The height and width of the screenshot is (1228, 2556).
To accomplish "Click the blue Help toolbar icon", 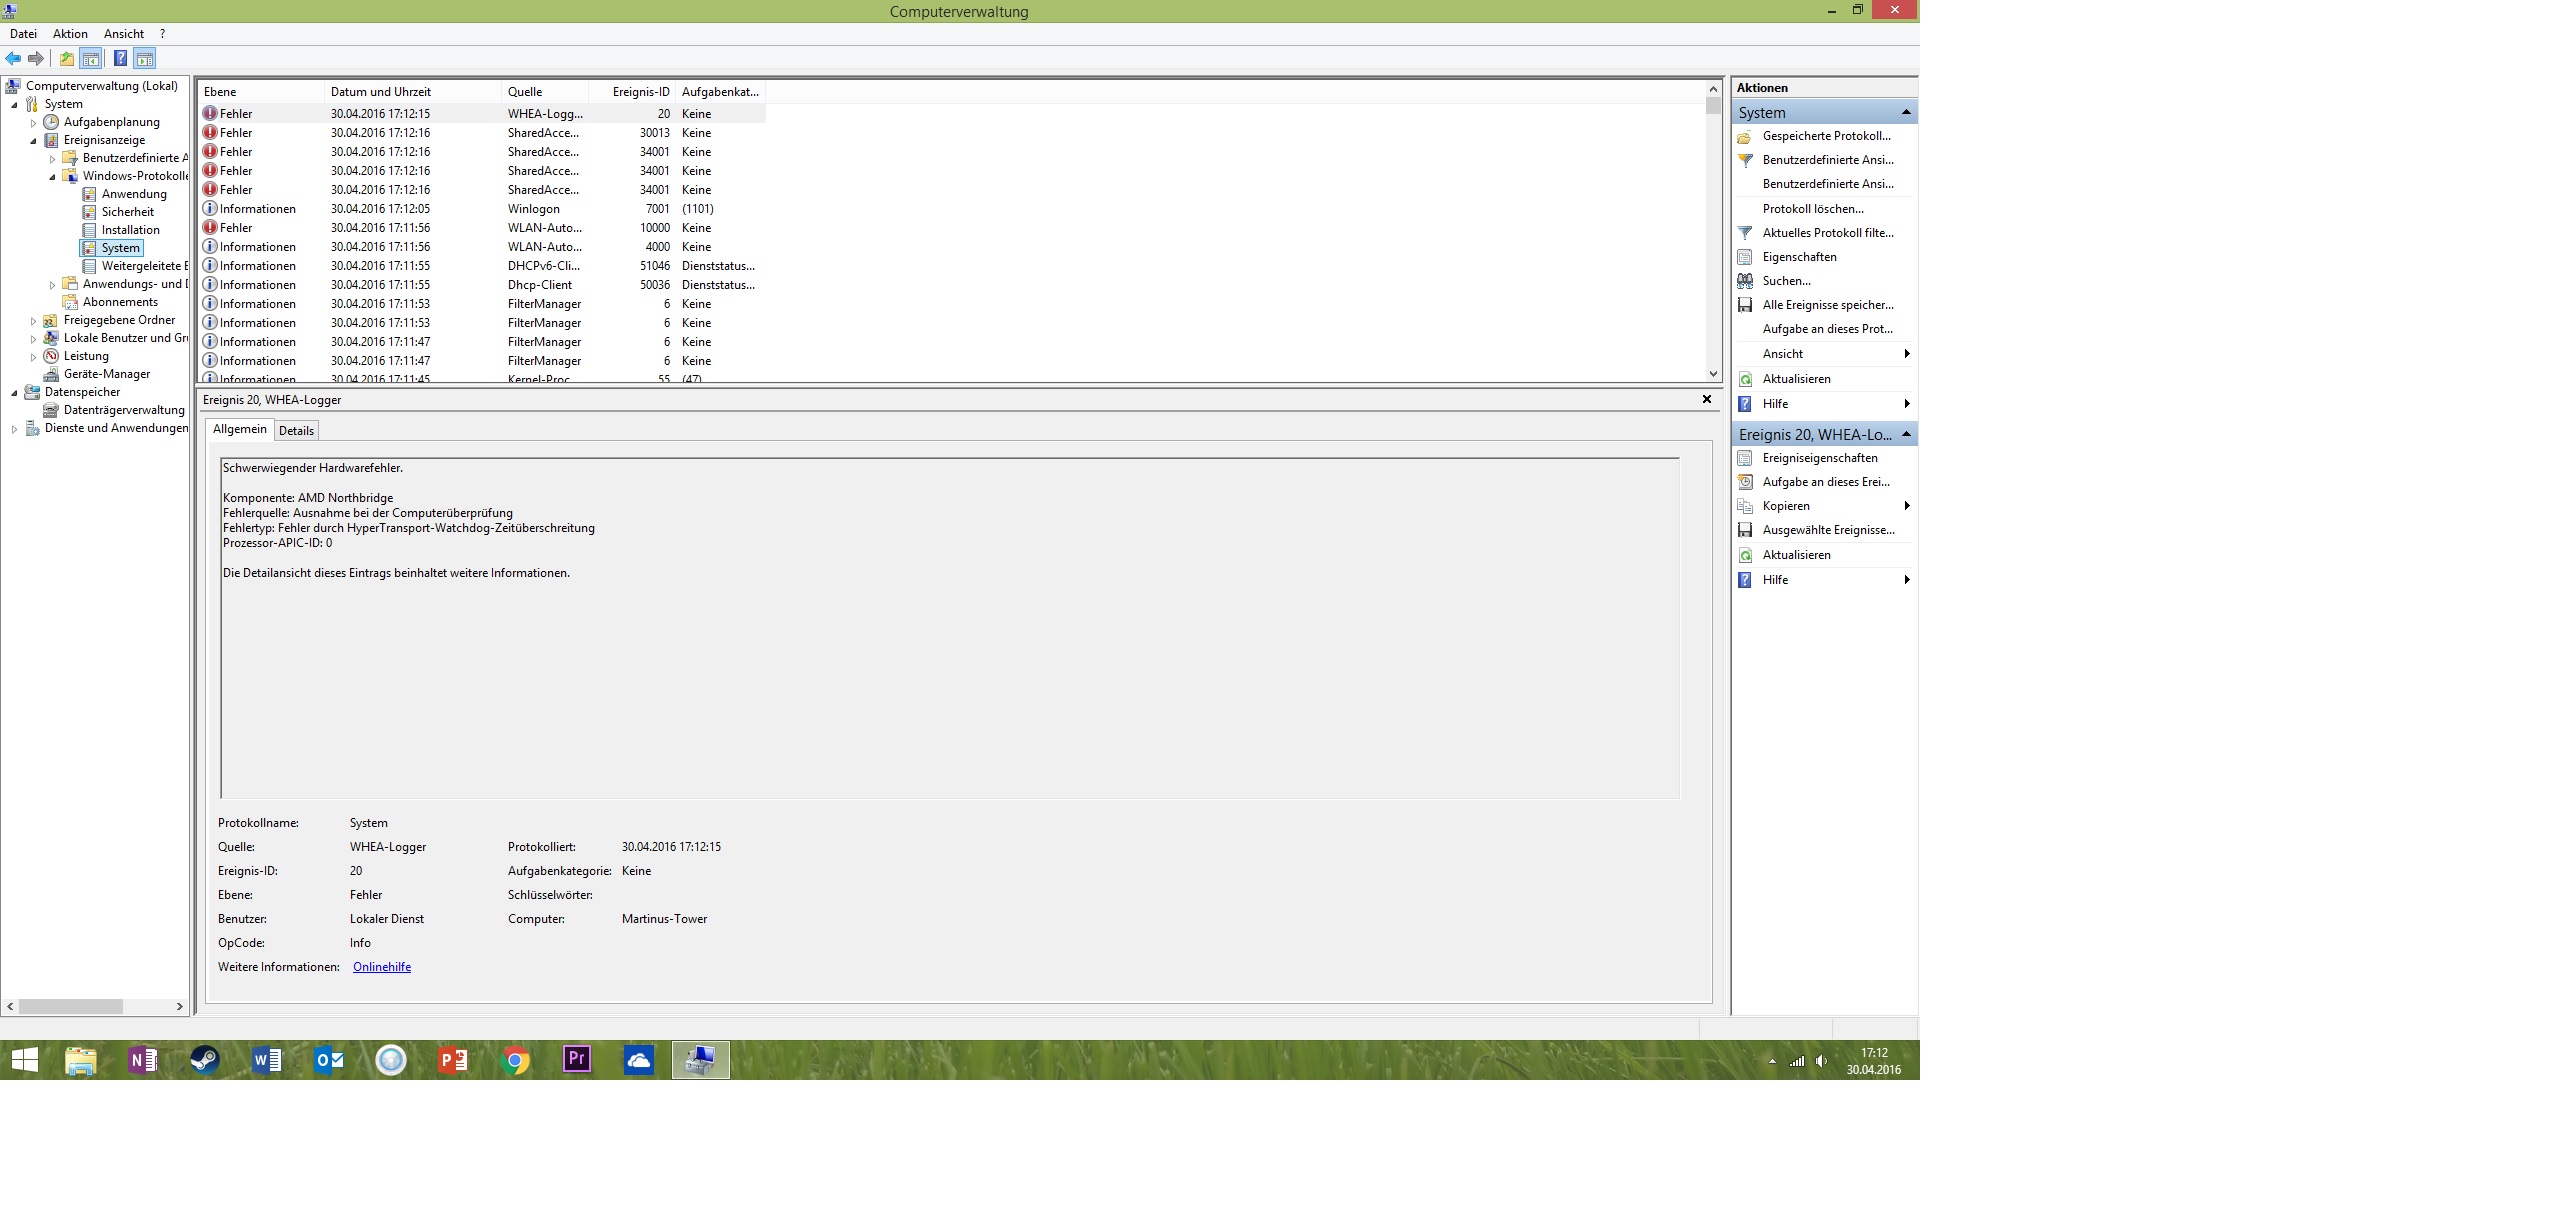I will point(120,58).
